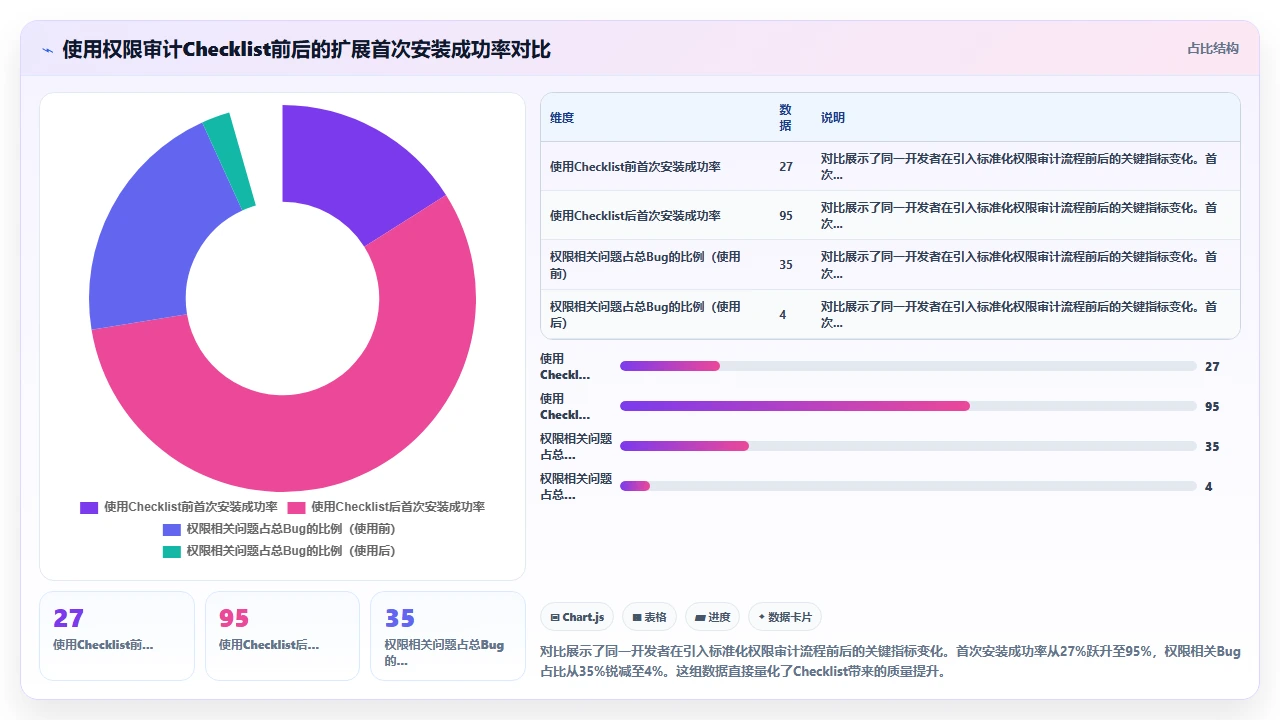This screenshot has height=720, width=1280.
Task: Open the data card showing 35
Action: tap(448, 636)
